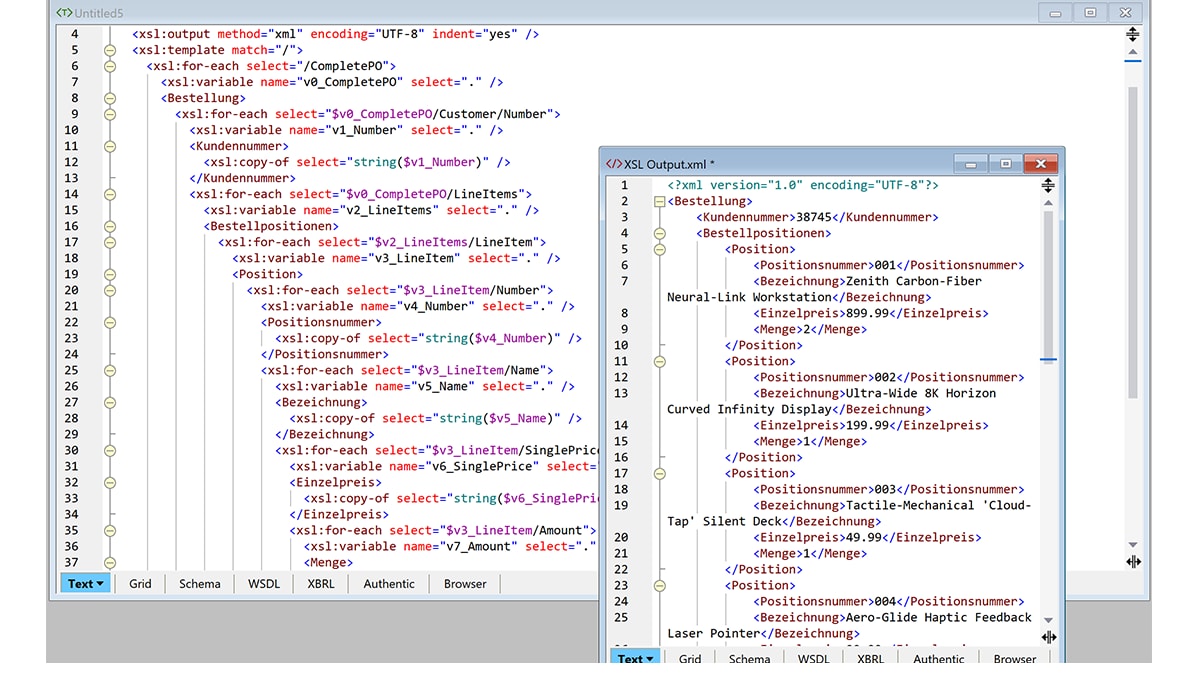The image size is (1198, 673).
Task: Click the XSL Output.xml title bar icon
Action: 614,163
